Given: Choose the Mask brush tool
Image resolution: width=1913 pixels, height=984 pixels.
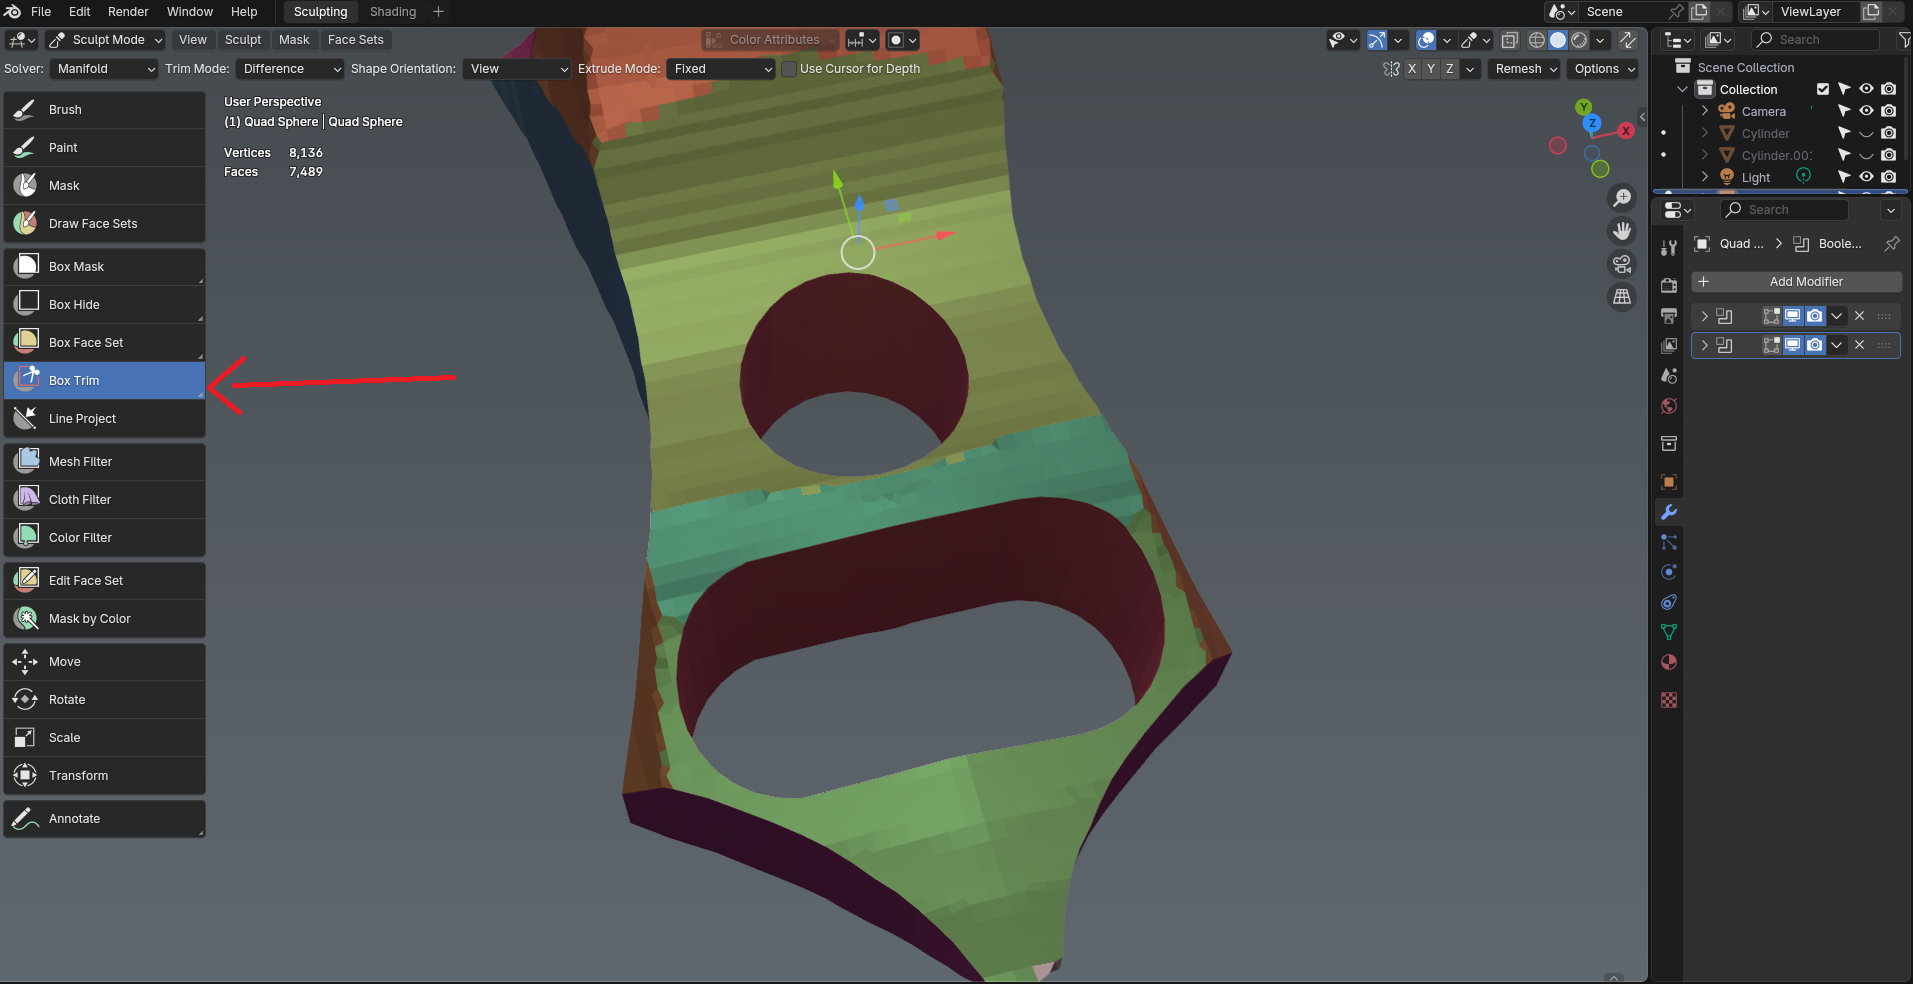Looking at the screenshot, I should [x=104, y=186].
